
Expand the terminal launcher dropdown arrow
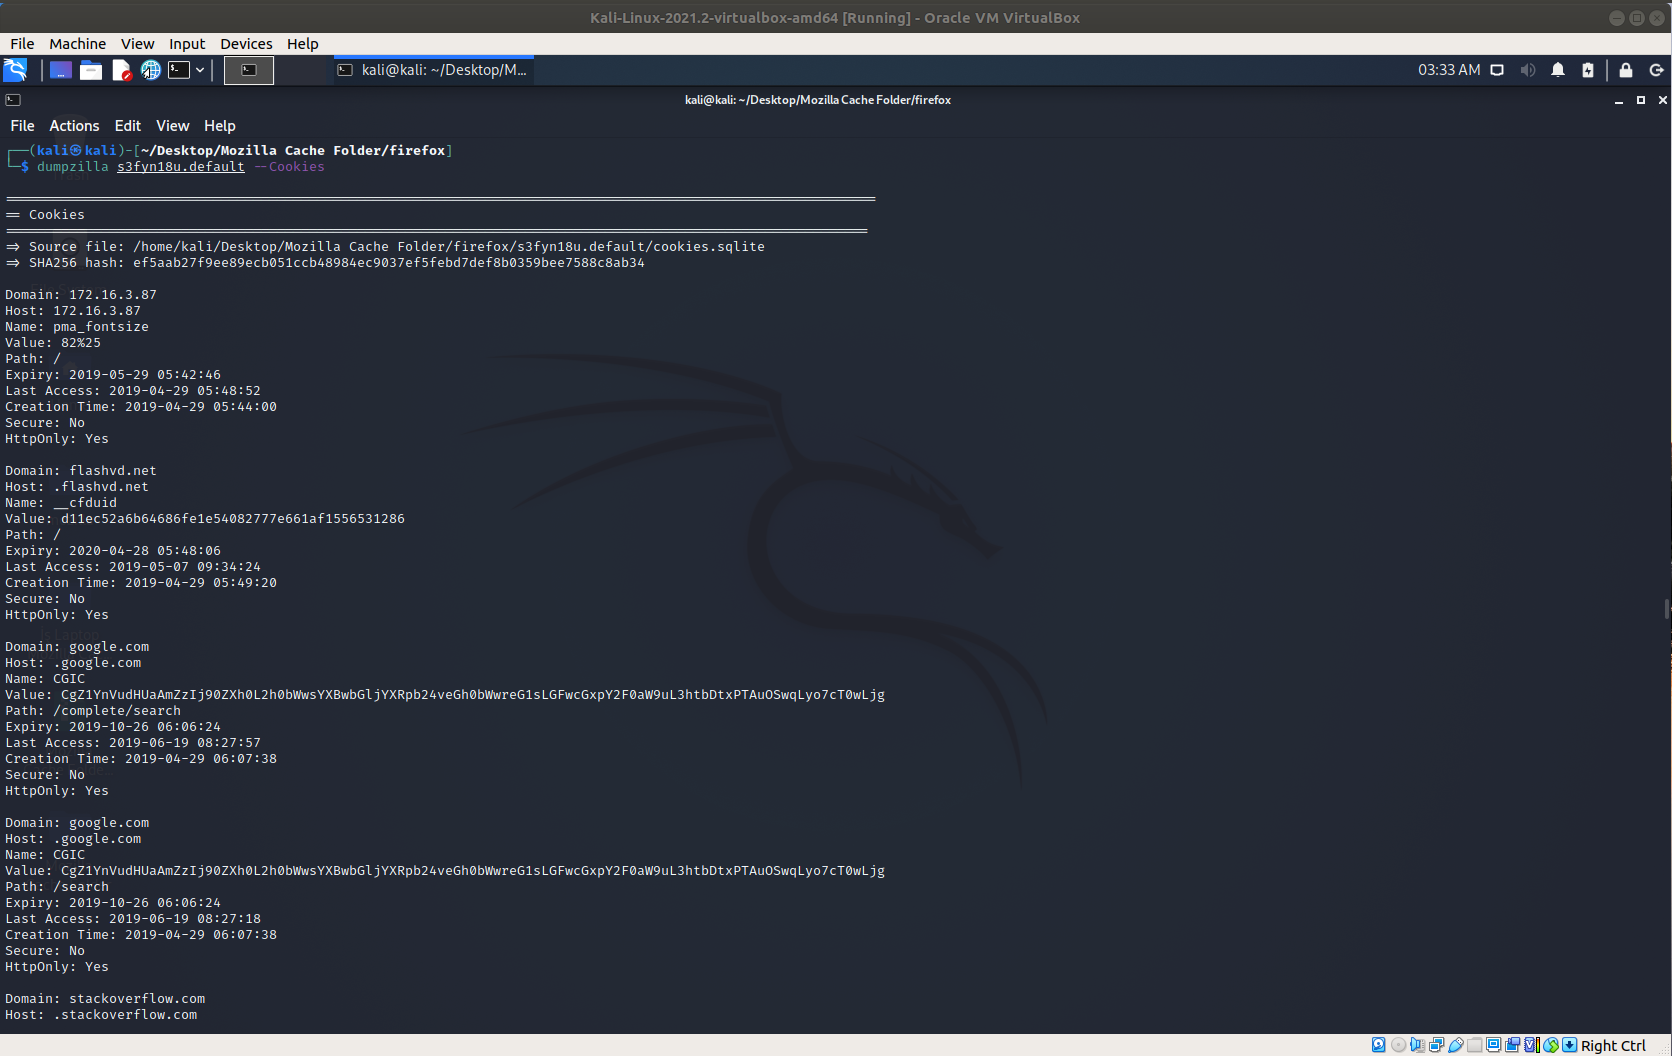point(200,70)
